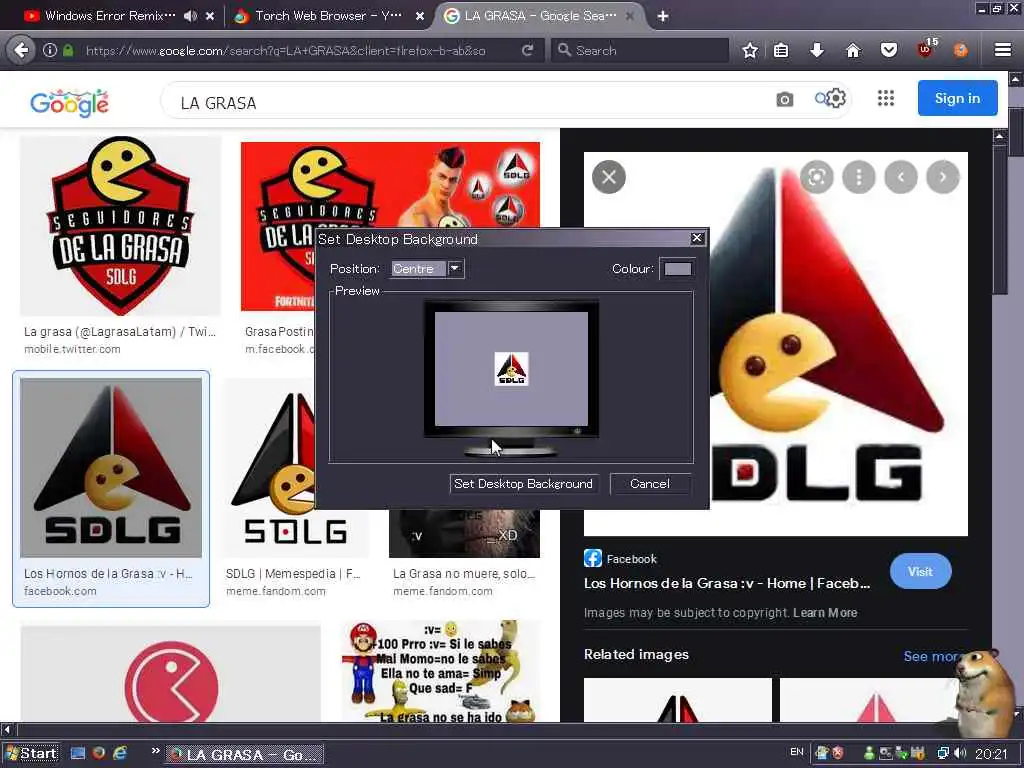The height and width of the screenshot is (768, 1024).
Task: Mute the Windows Error Remix tab audio
Action: point(190,16)
